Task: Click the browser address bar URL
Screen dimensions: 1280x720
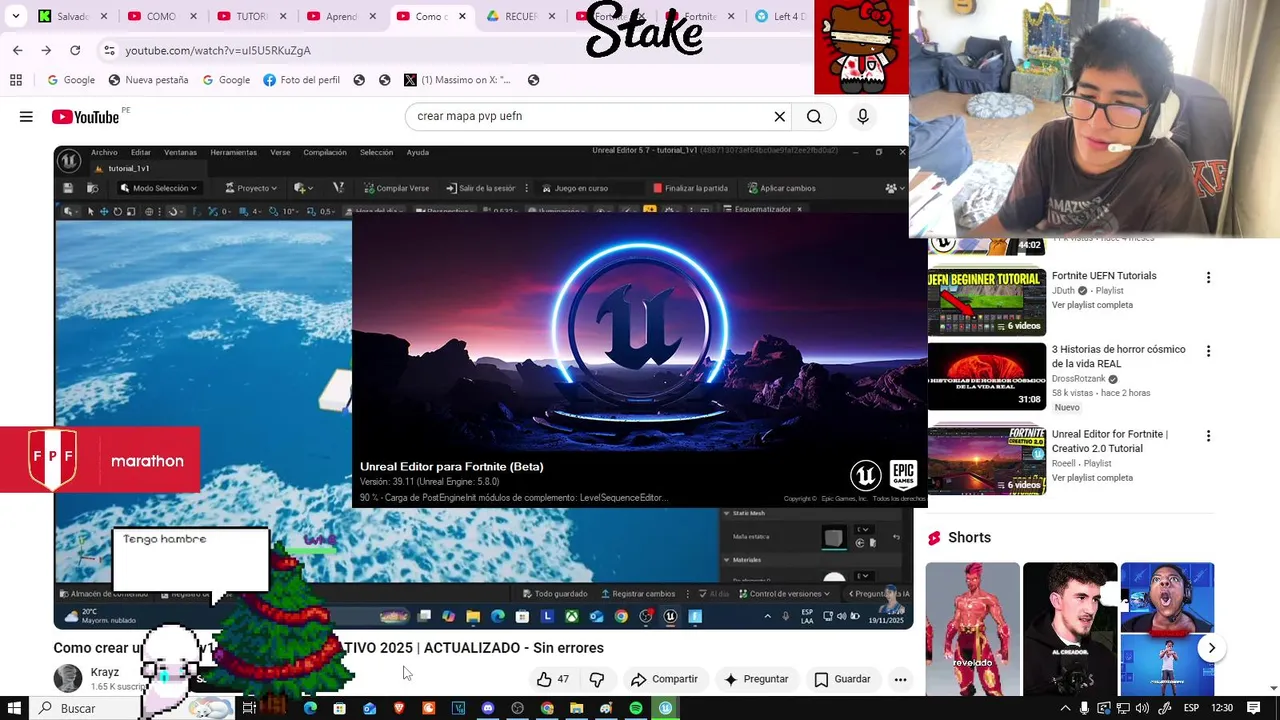Action: pos(218,50)
